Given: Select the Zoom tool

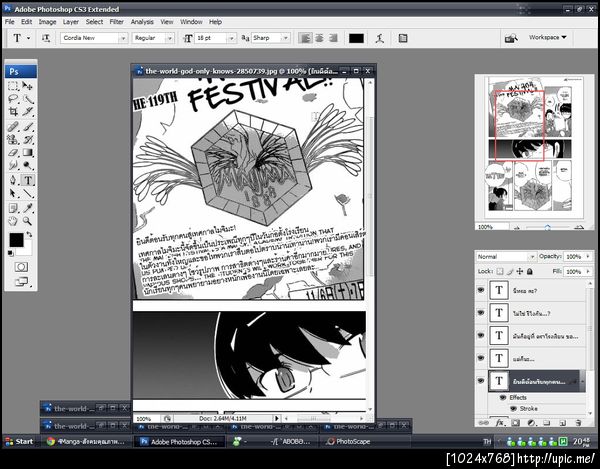Looking at the screenshot, I should coord(28,221).
